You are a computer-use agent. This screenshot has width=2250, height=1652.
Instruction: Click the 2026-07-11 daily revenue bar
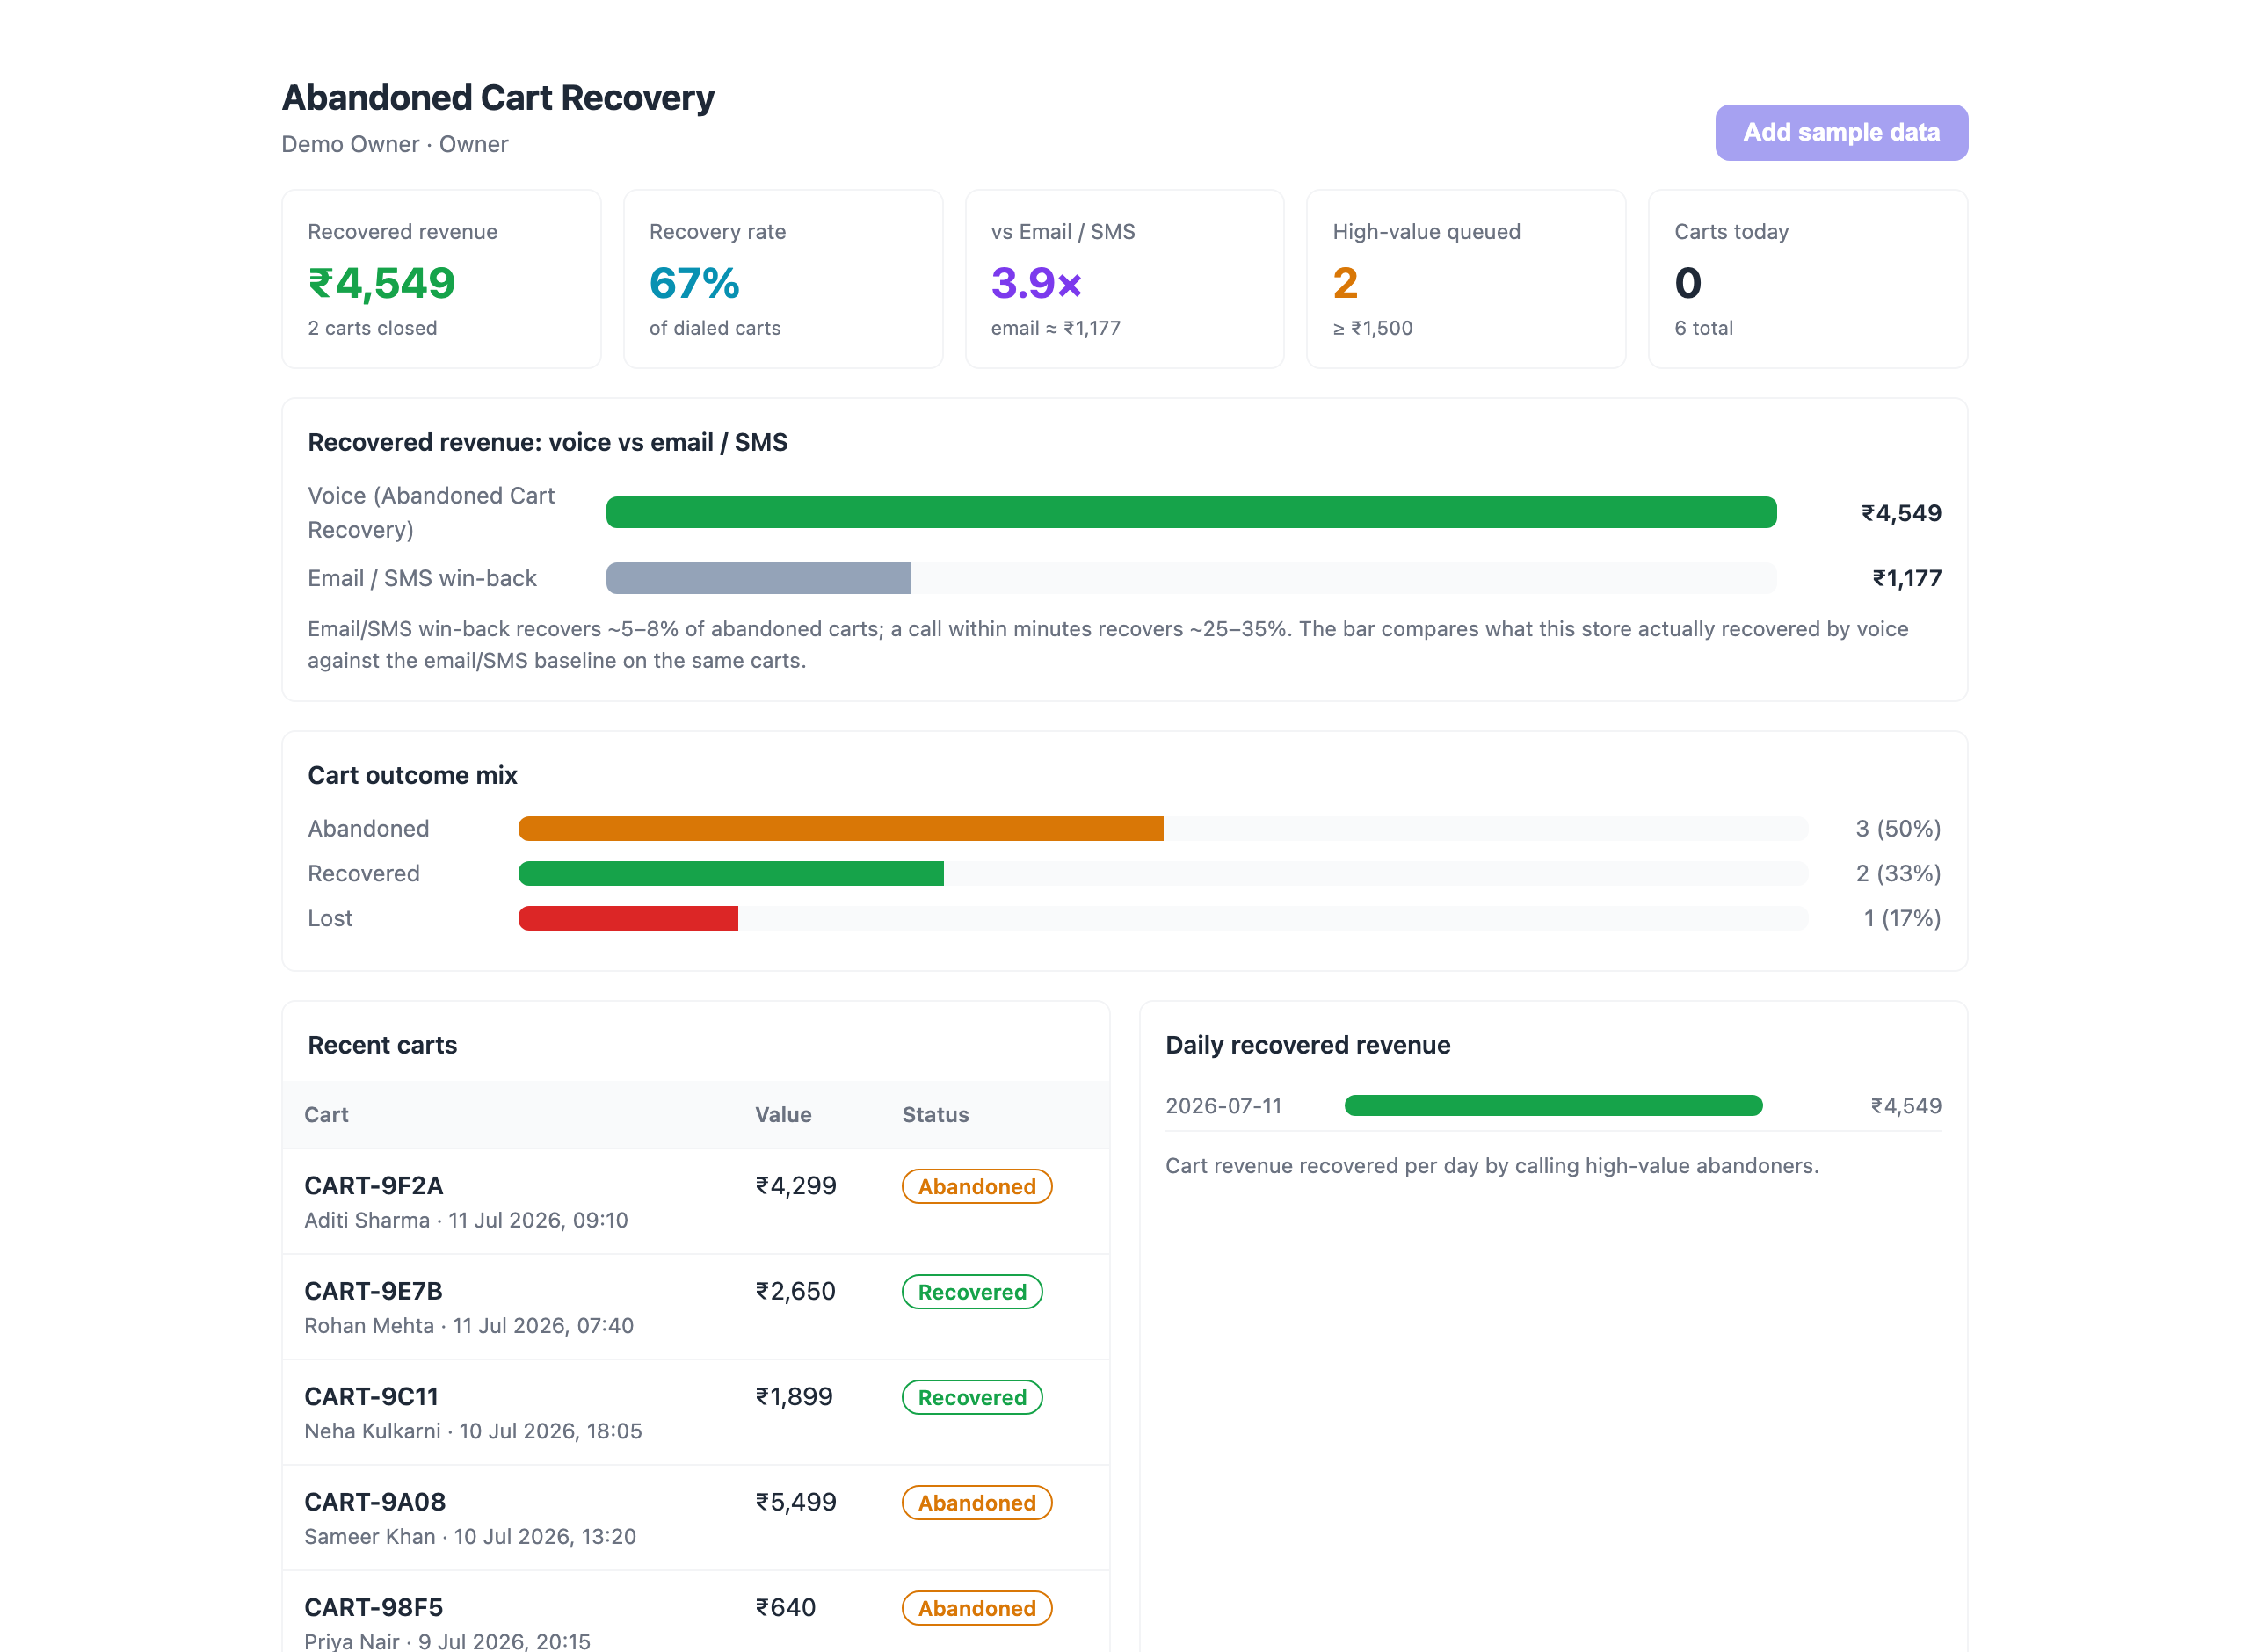tap(1553, 1105)
